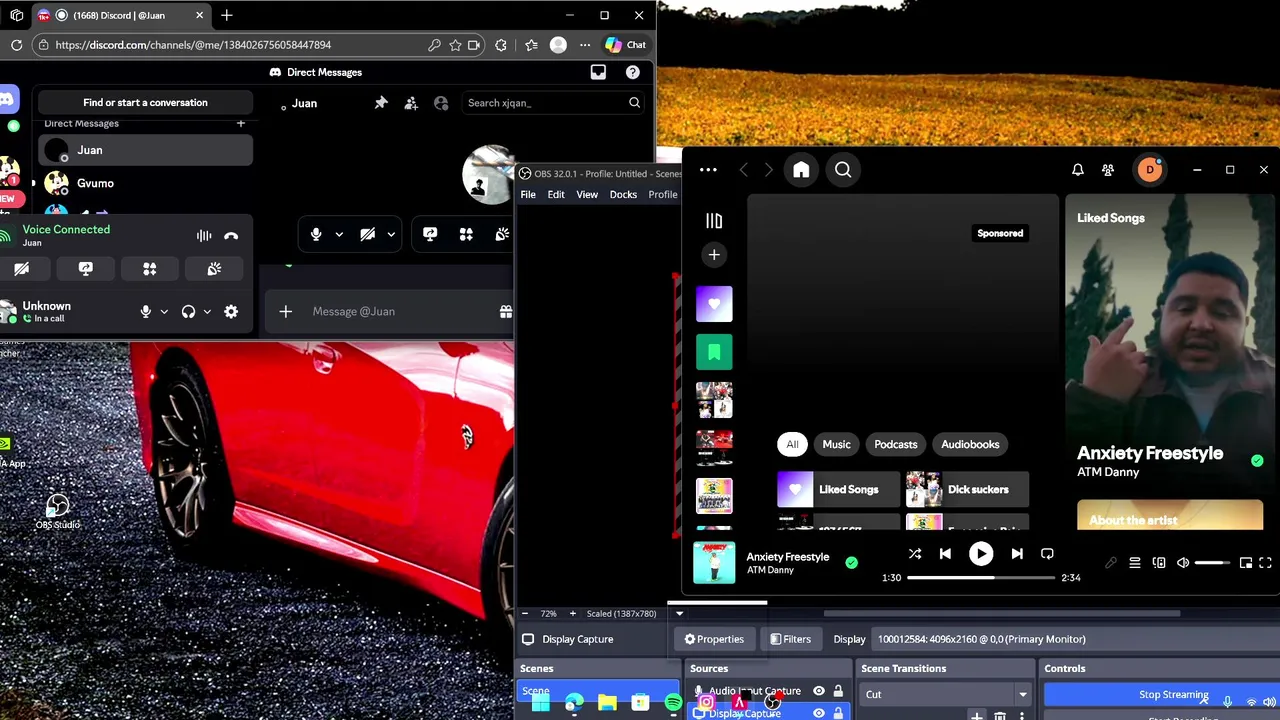Viewport: 1280px width, 720px height.
Task: Open OBS preview scaling dropdown arrow
Action: (679, 613)
